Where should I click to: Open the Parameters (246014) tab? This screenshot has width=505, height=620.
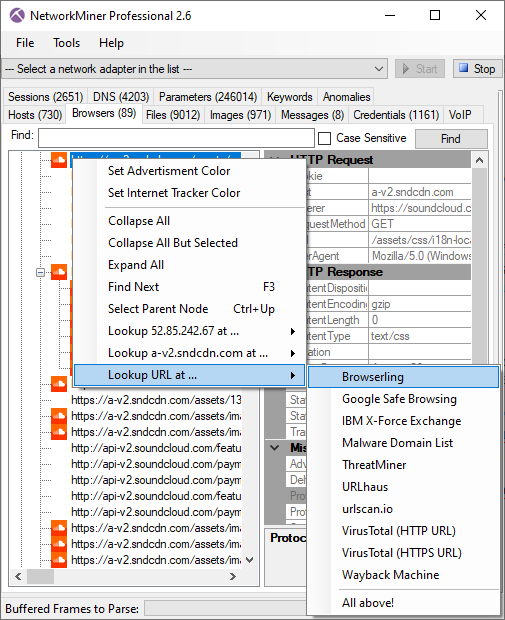tap(208, 97)
